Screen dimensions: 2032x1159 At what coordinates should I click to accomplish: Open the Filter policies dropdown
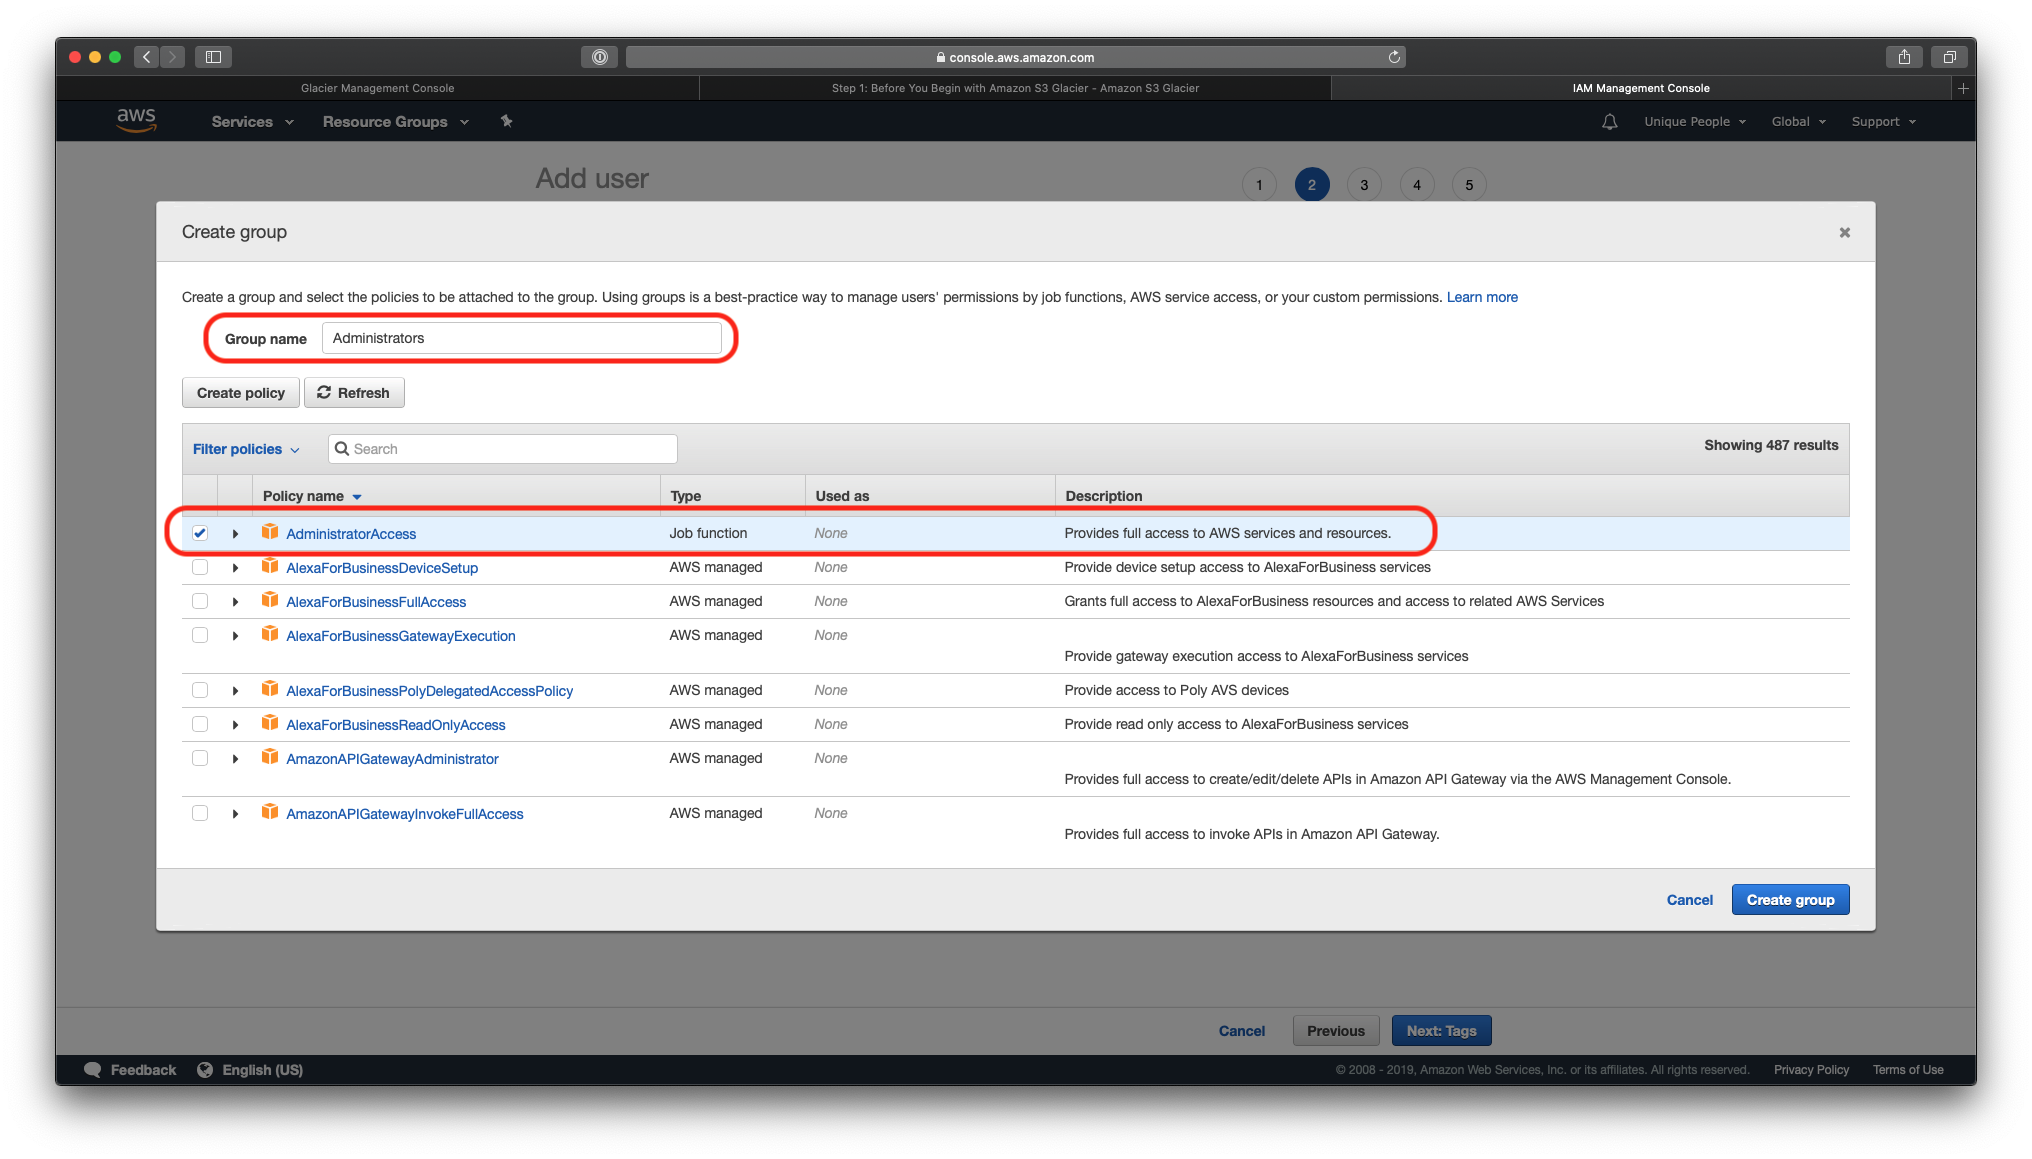[x=246, y=449]
